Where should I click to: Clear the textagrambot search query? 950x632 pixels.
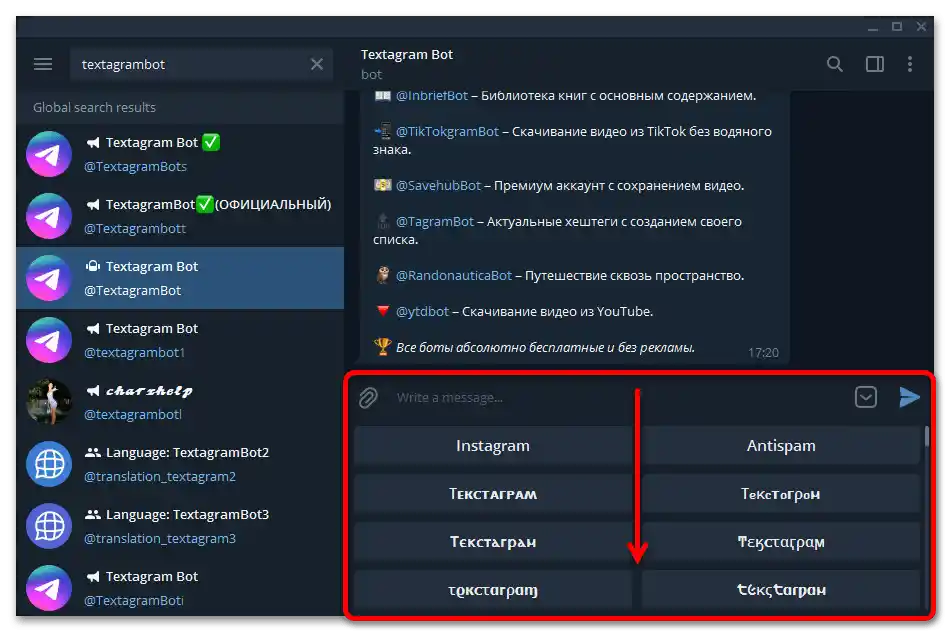coord(317,64)
